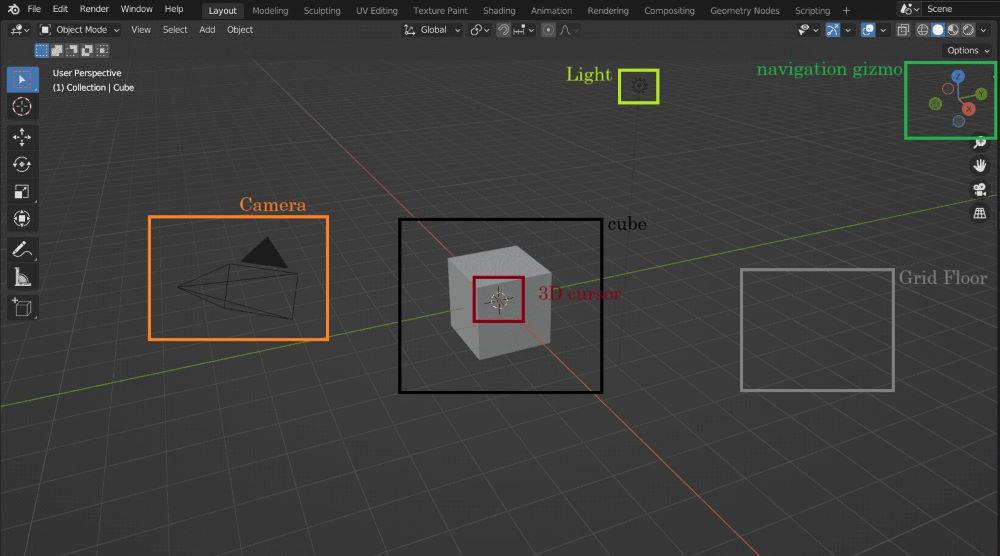Expand gizmo options arrow
Viewport: 1000px width, 556px height.
(848, 30)
